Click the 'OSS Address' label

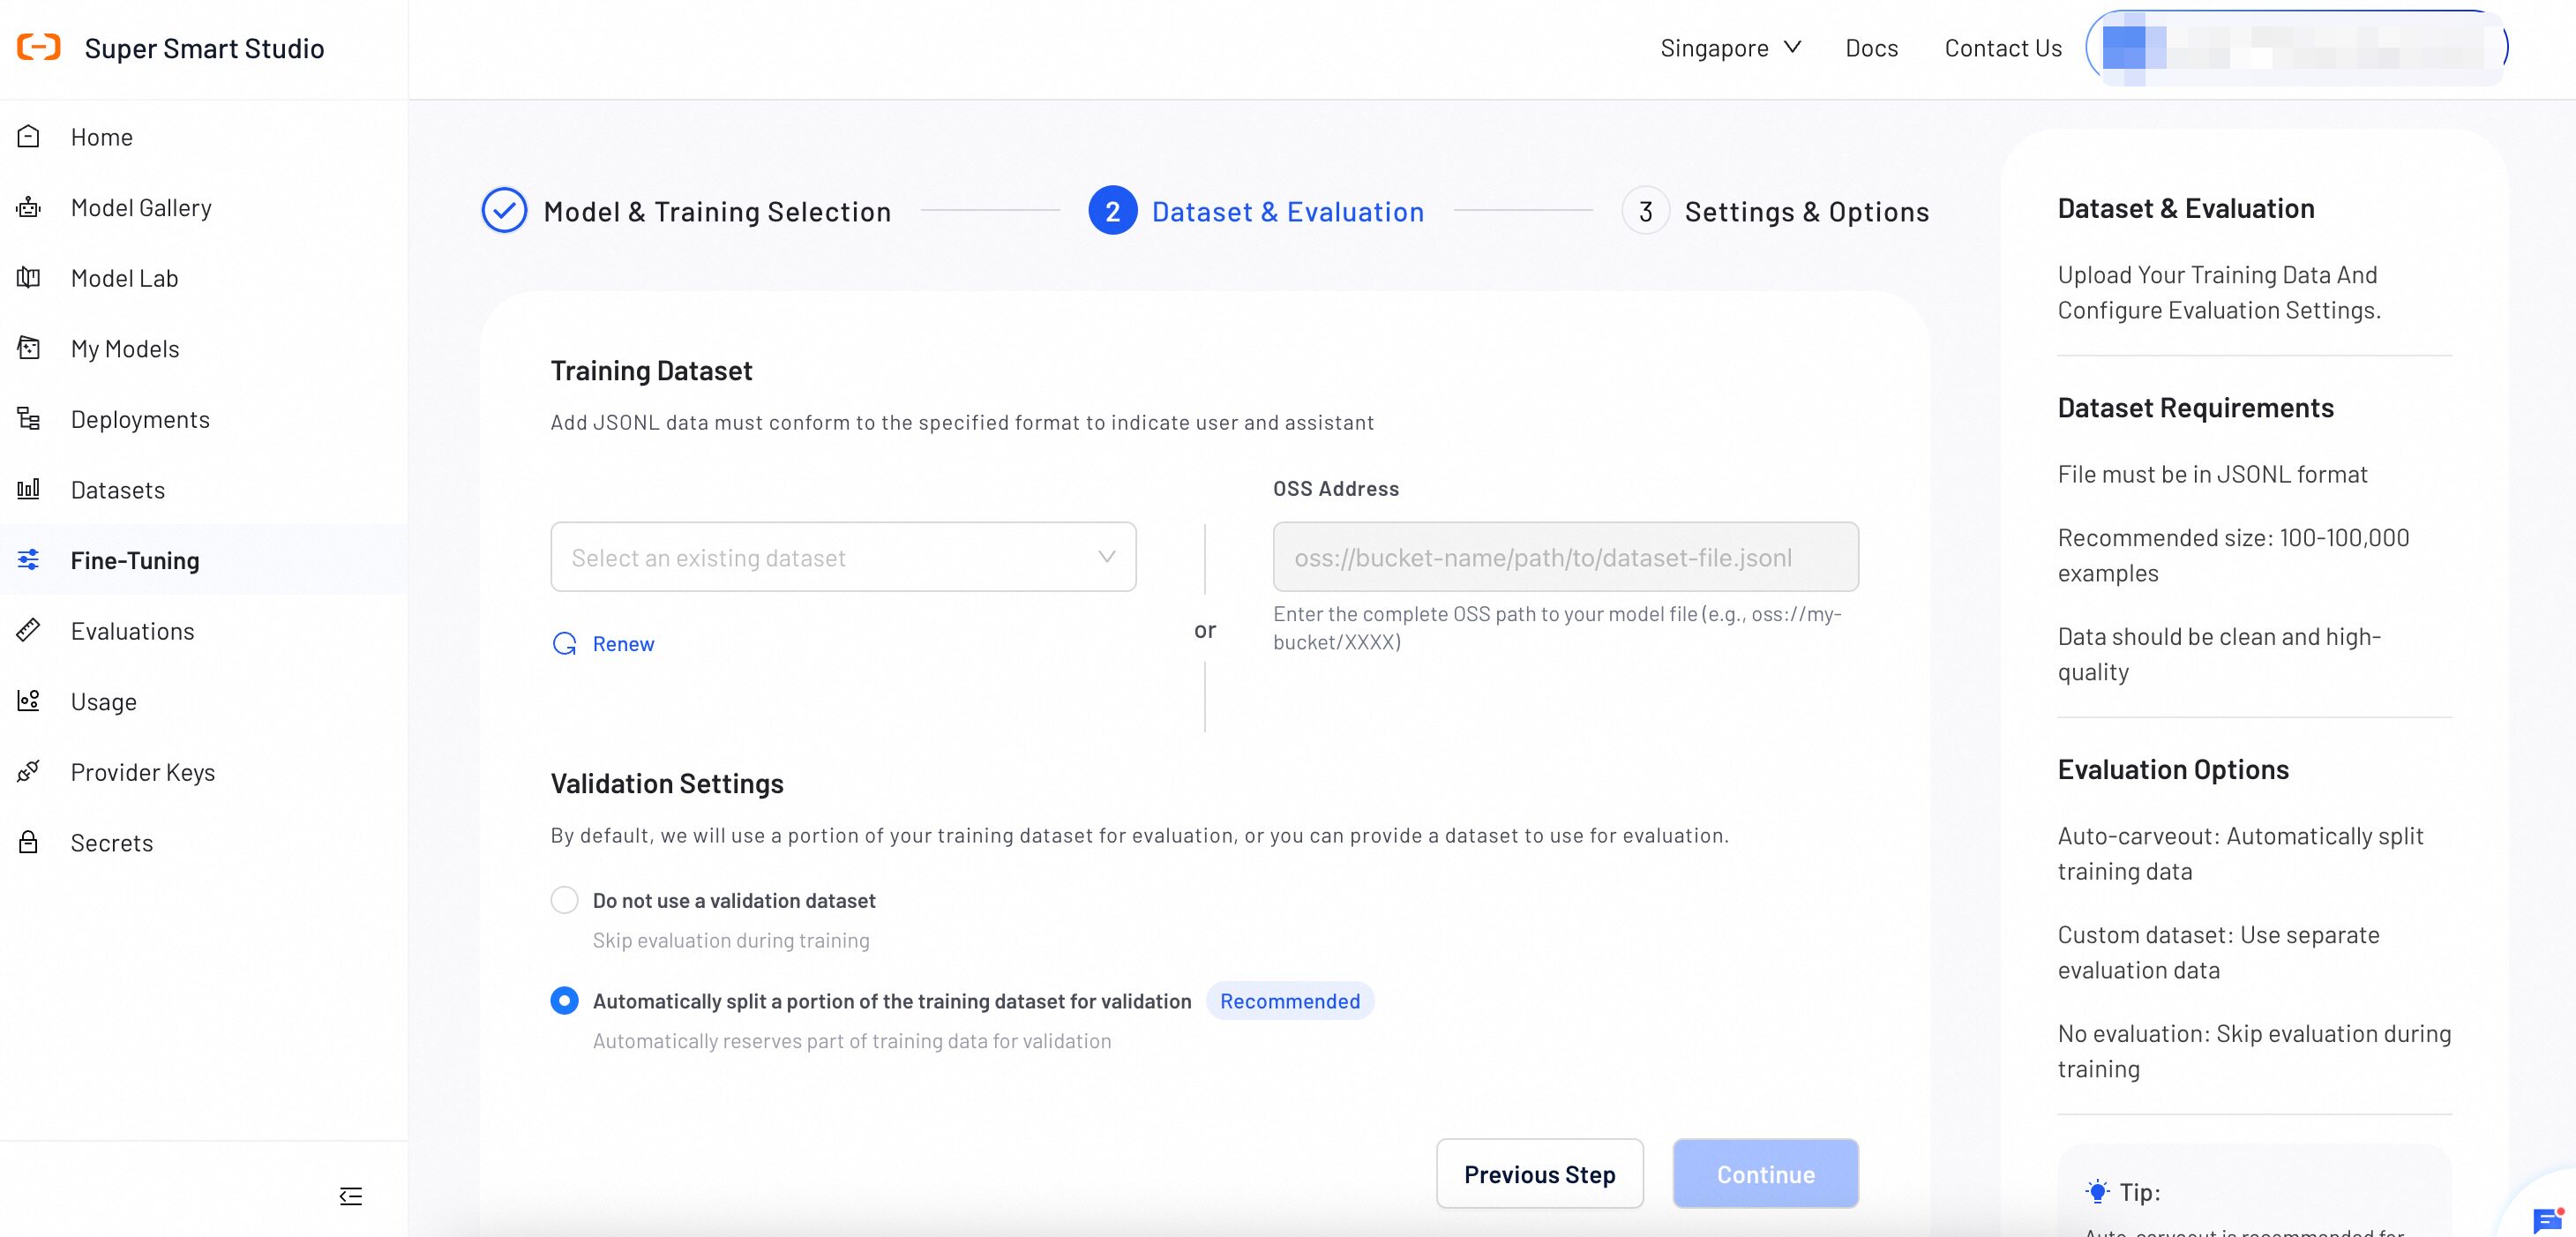pos(1336,489)
